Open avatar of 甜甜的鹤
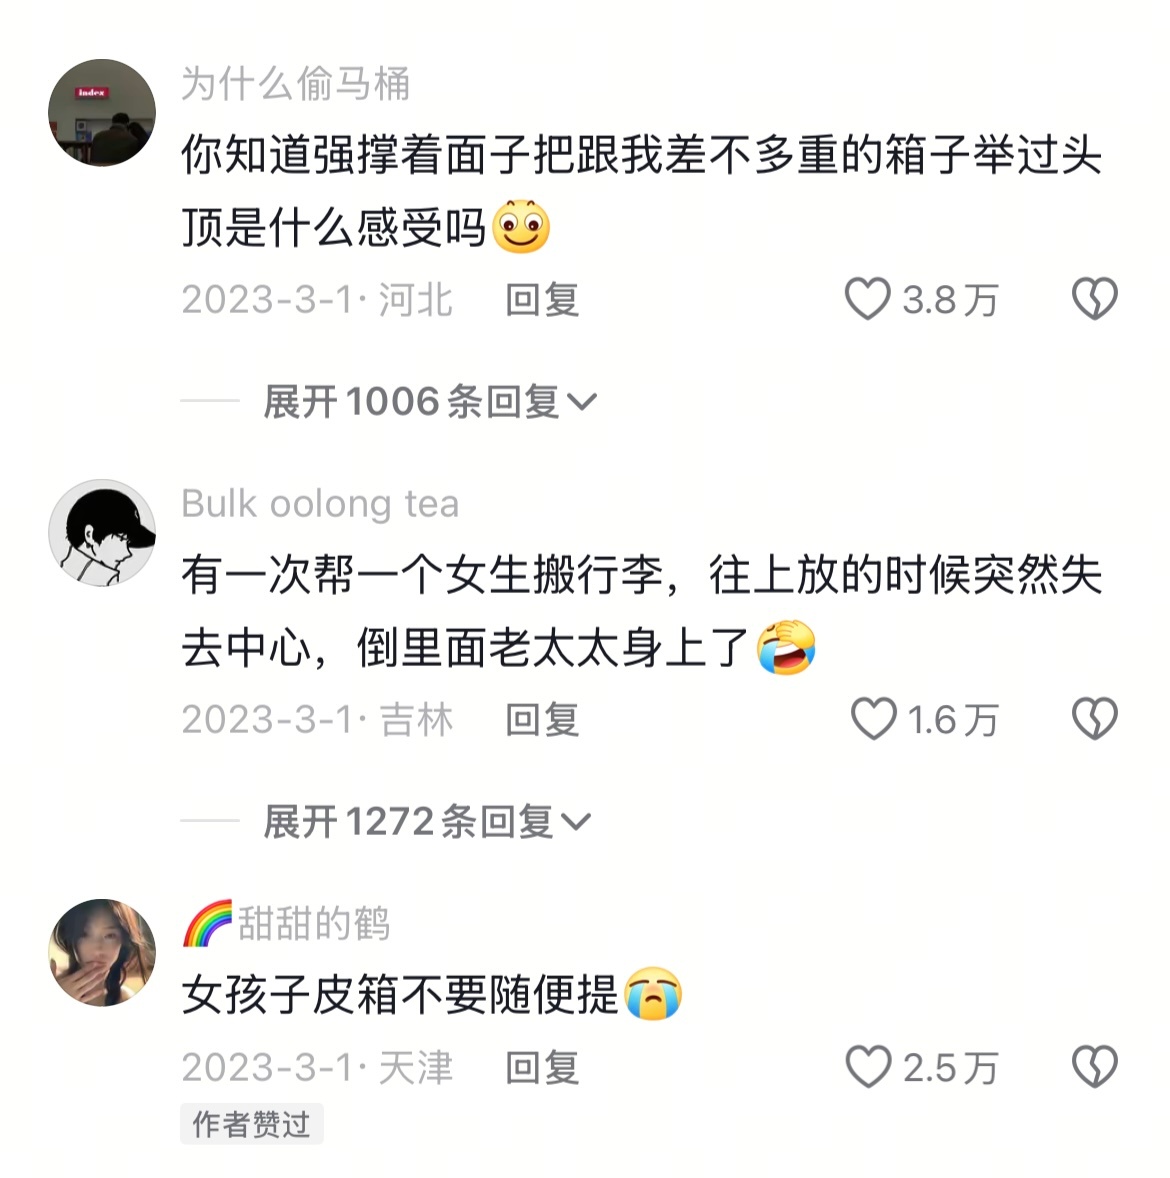Viewport: 1170px width, 1178px height. (102, 953)
